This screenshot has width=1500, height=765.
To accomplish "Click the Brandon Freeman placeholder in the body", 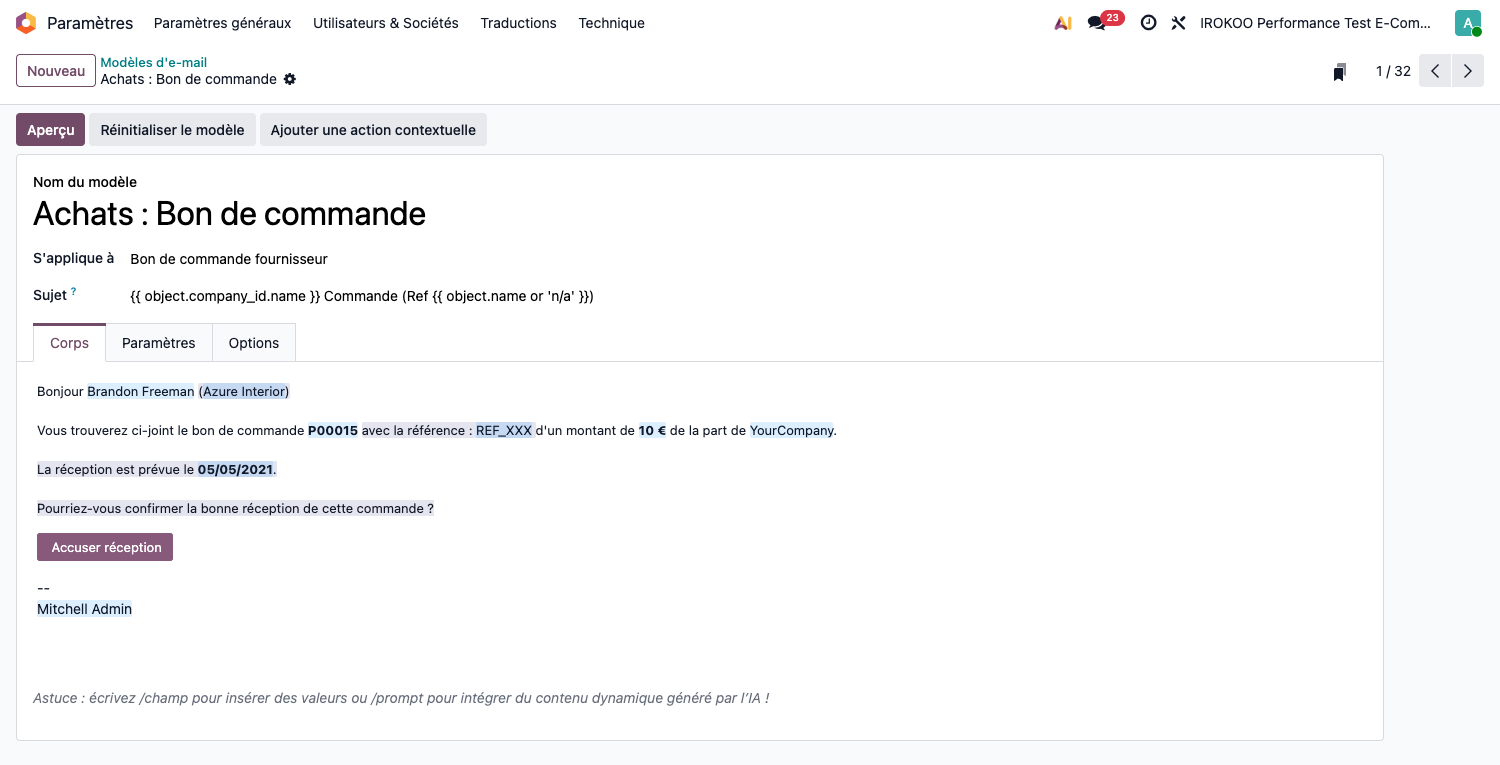I will click(141, 391).
